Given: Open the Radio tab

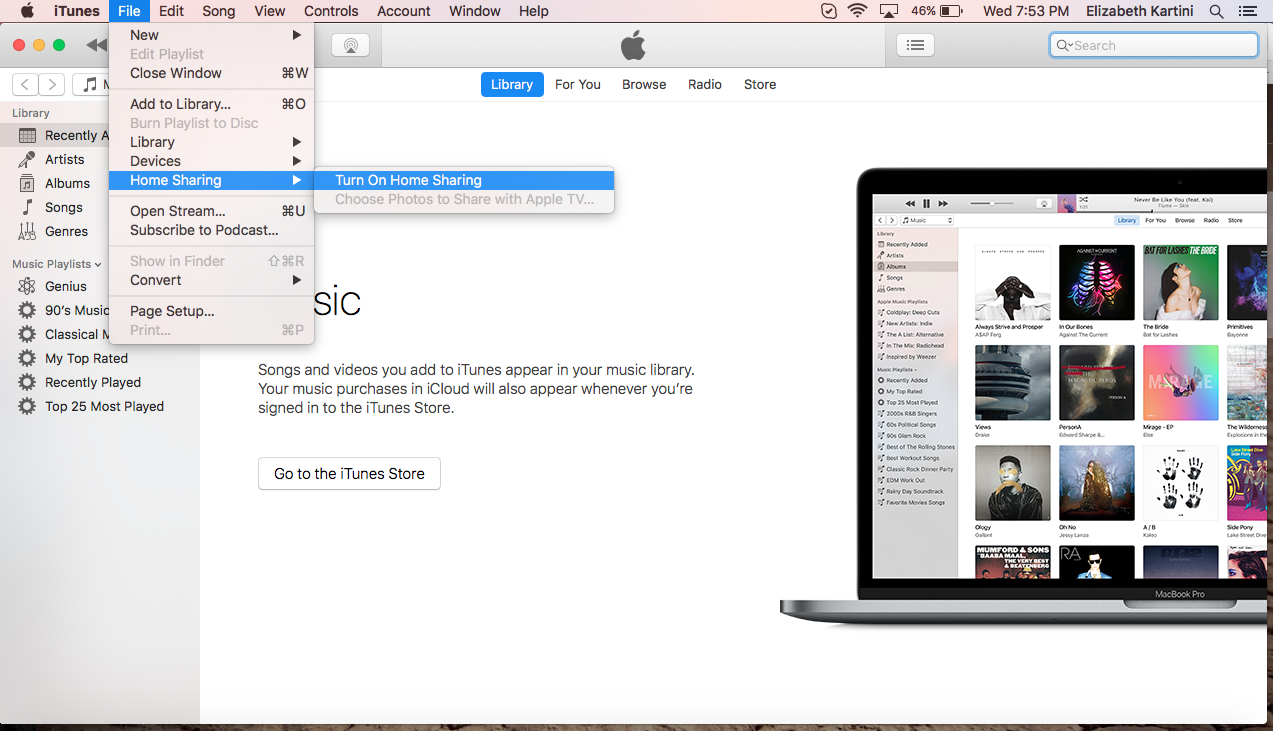Looking at the screenshot, I should [x=705, y=85].
